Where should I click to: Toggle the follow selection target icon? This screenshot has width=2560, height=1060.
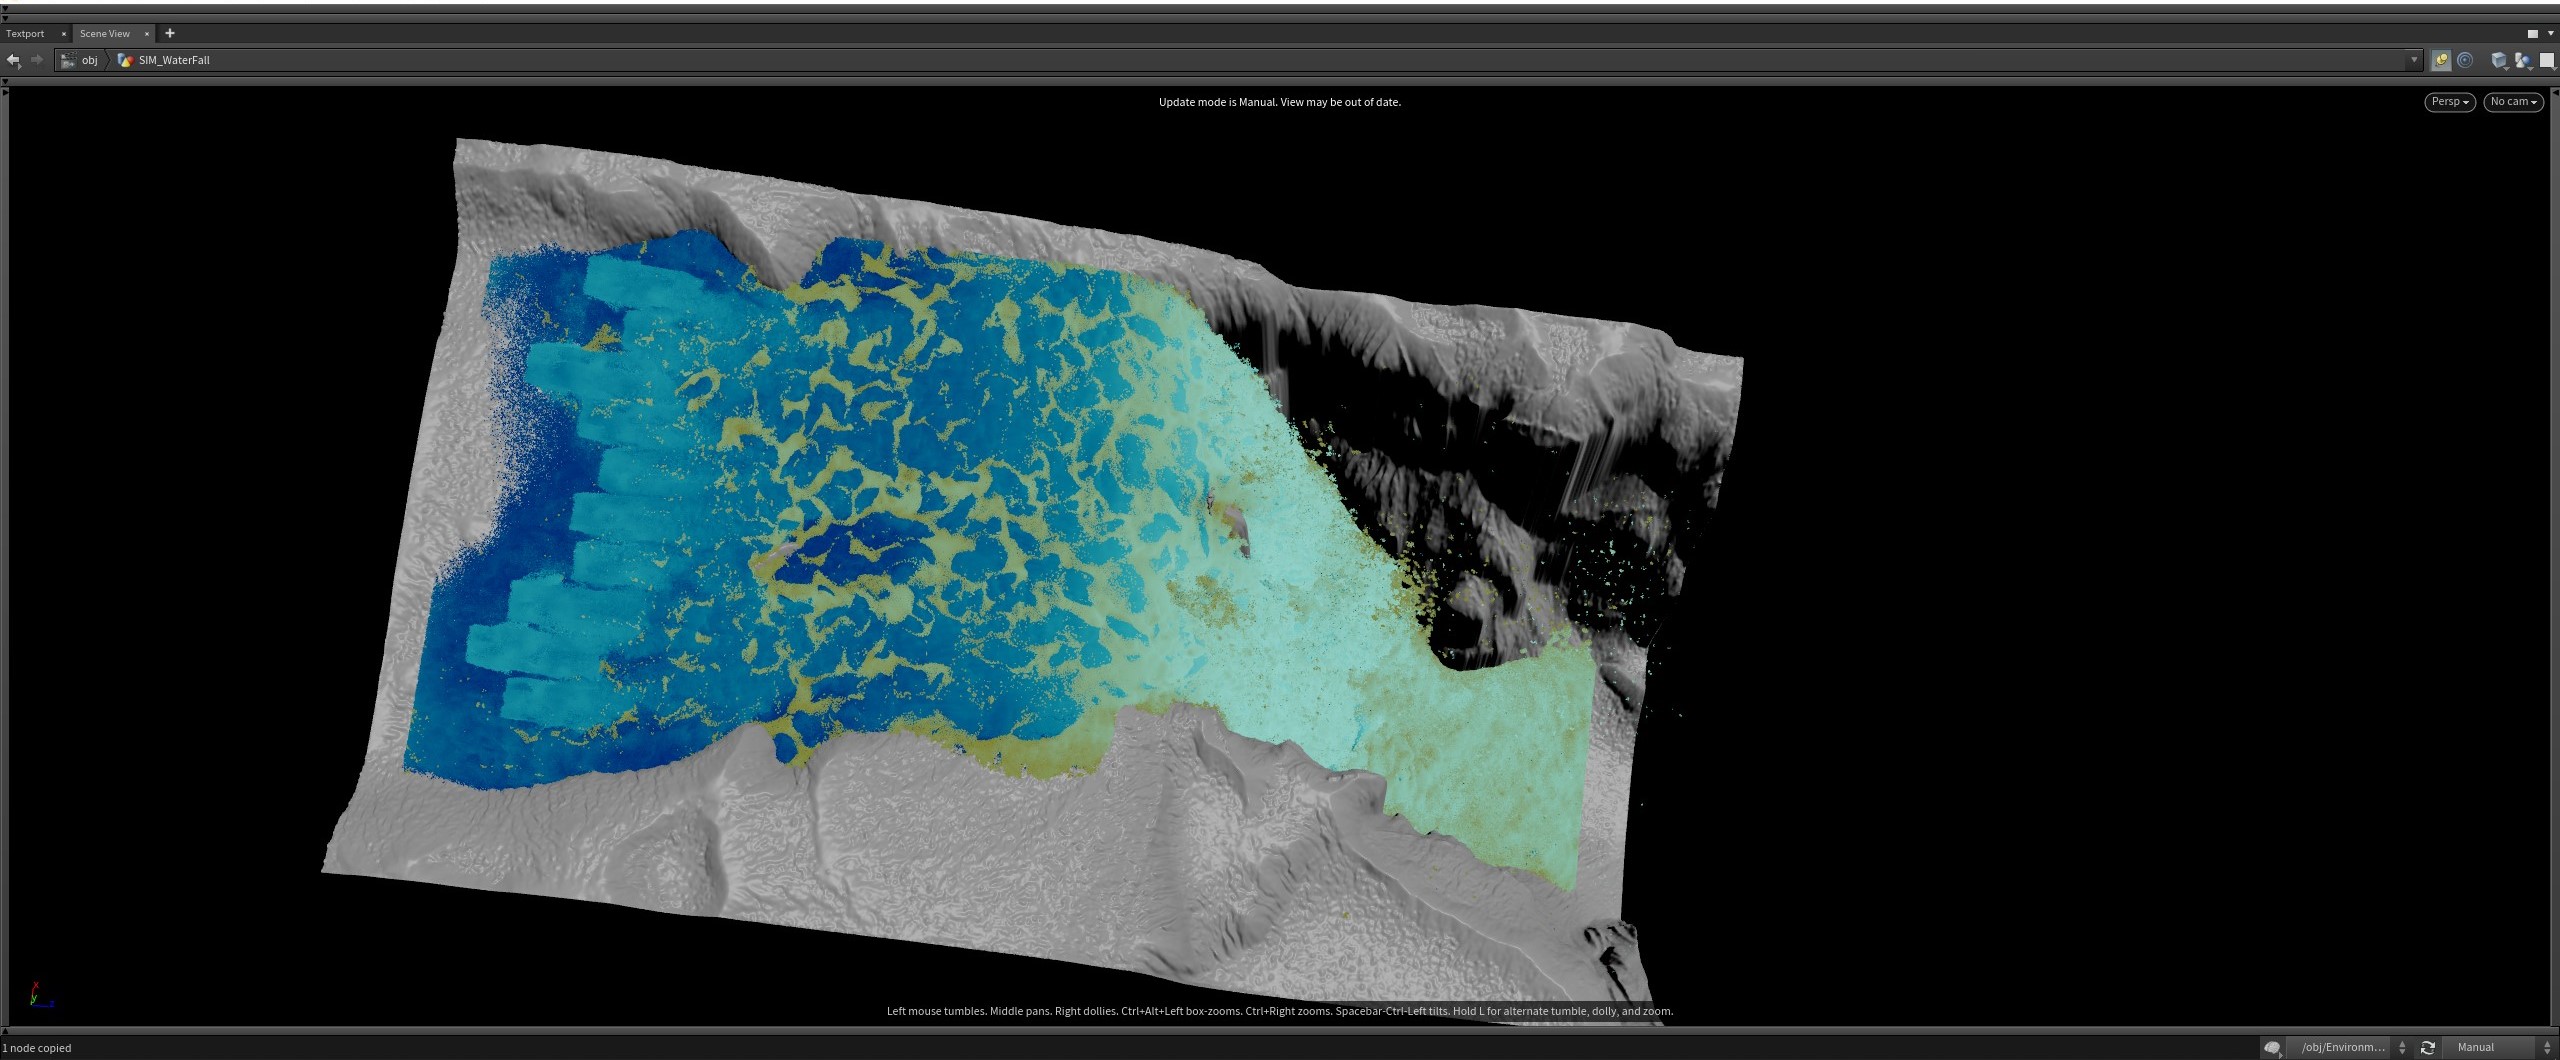coord(2465,60)
